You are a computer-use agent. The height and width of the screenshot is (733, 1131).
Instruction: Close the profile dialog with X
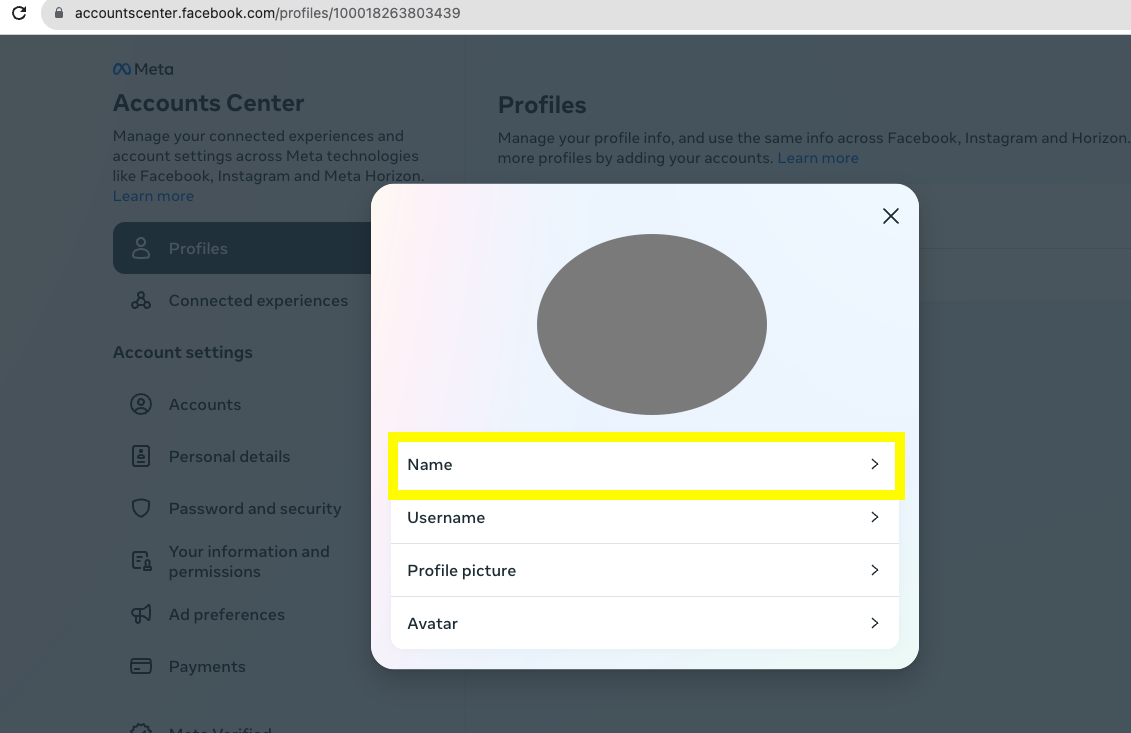click(890, 216)
